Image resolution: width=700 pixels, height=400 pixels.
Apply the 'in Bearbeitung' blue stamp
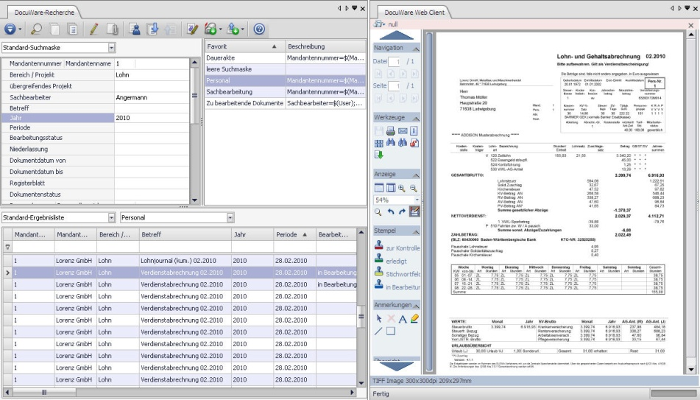click(397, 286)
